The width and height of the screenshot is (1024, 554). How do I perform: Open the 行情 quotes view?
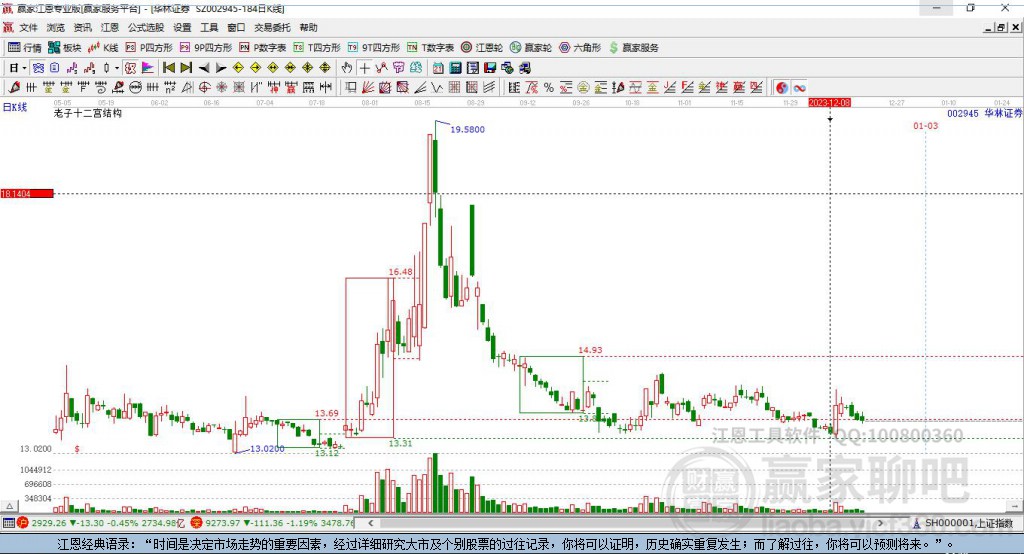pos(24,48)
